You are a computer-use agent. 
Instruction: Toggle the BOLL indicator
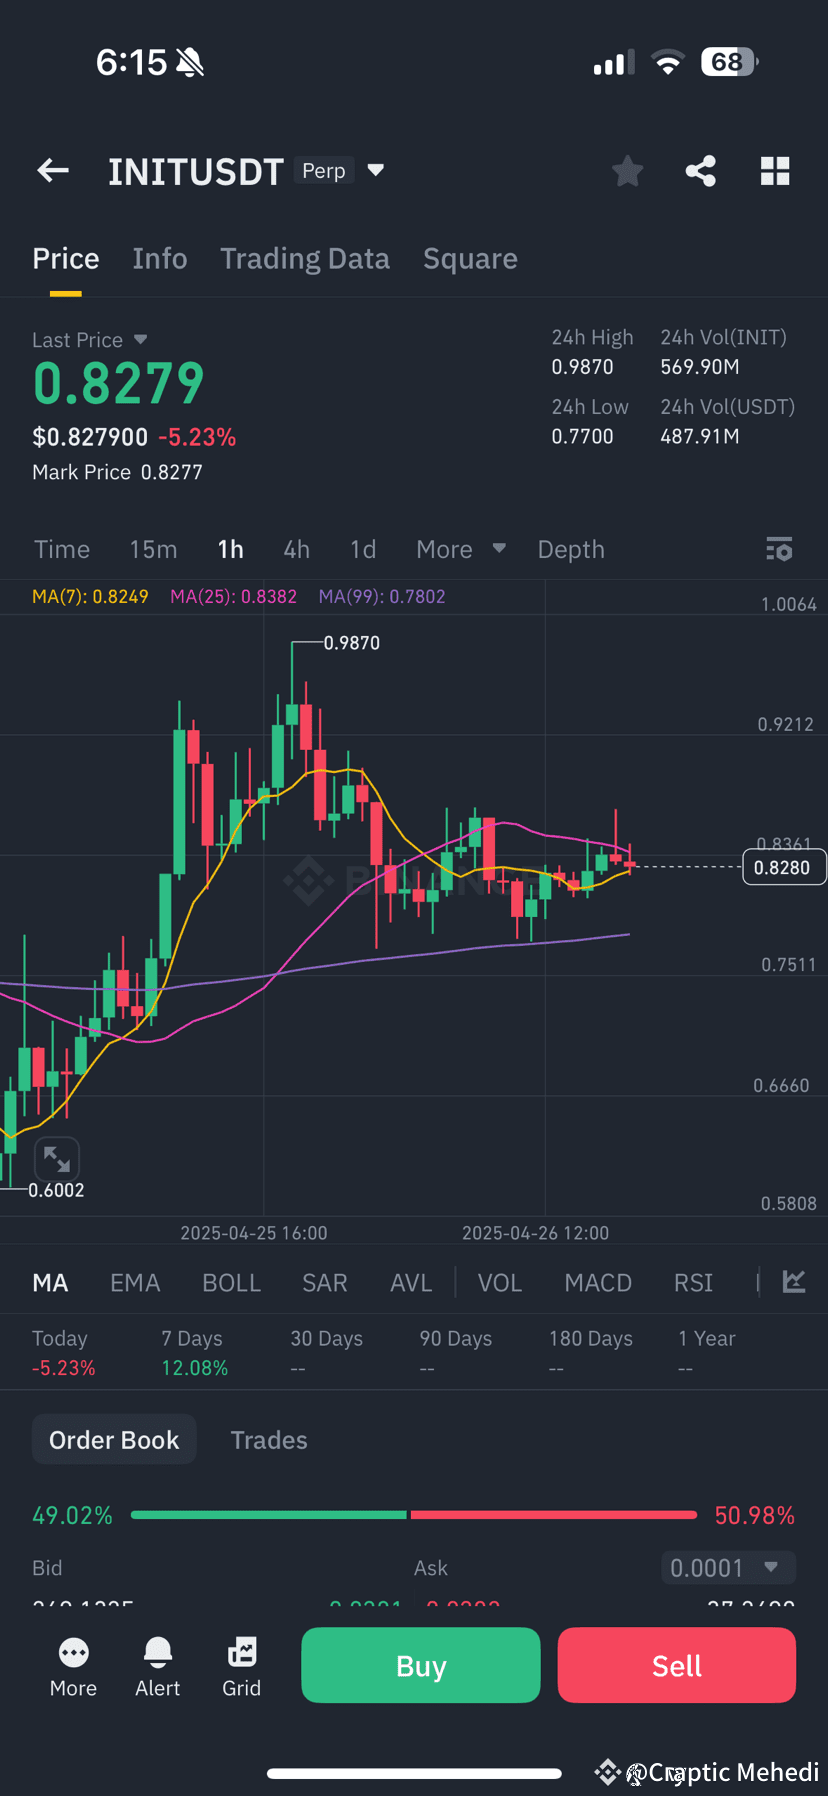coord(232,1283)
